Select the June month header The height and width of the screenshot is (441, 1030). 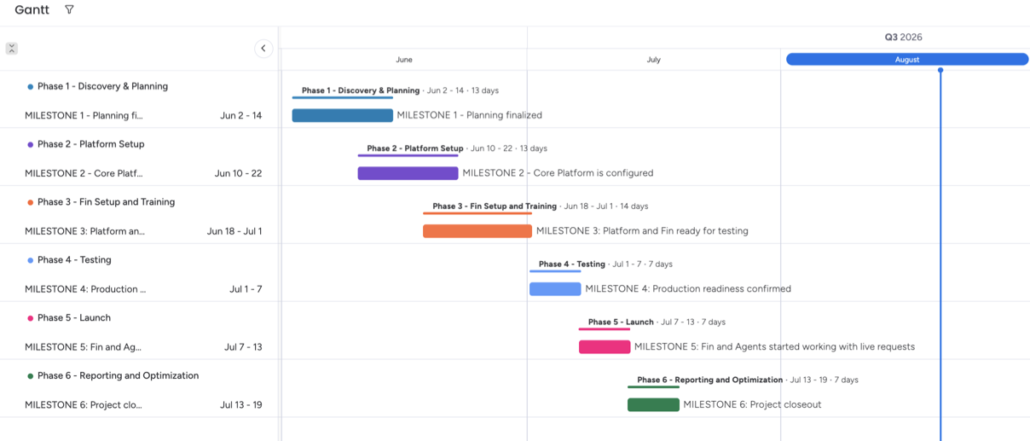[x=404, y=60]
